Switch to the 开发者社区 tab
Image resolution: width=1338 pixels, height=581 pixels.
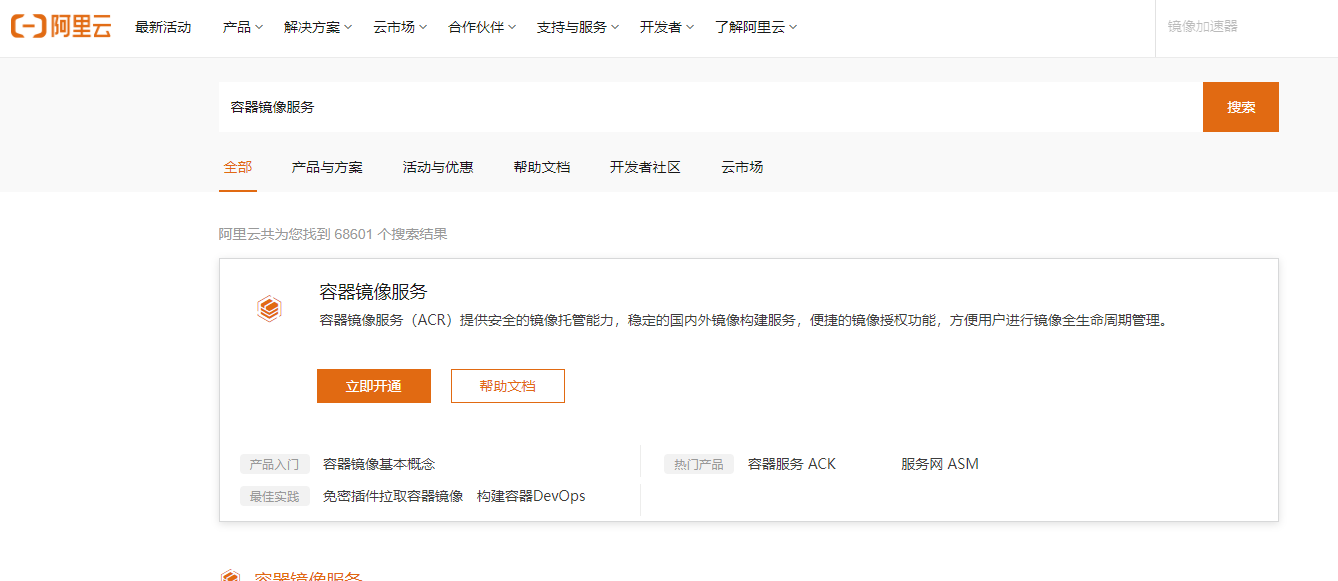pos(645,167)
